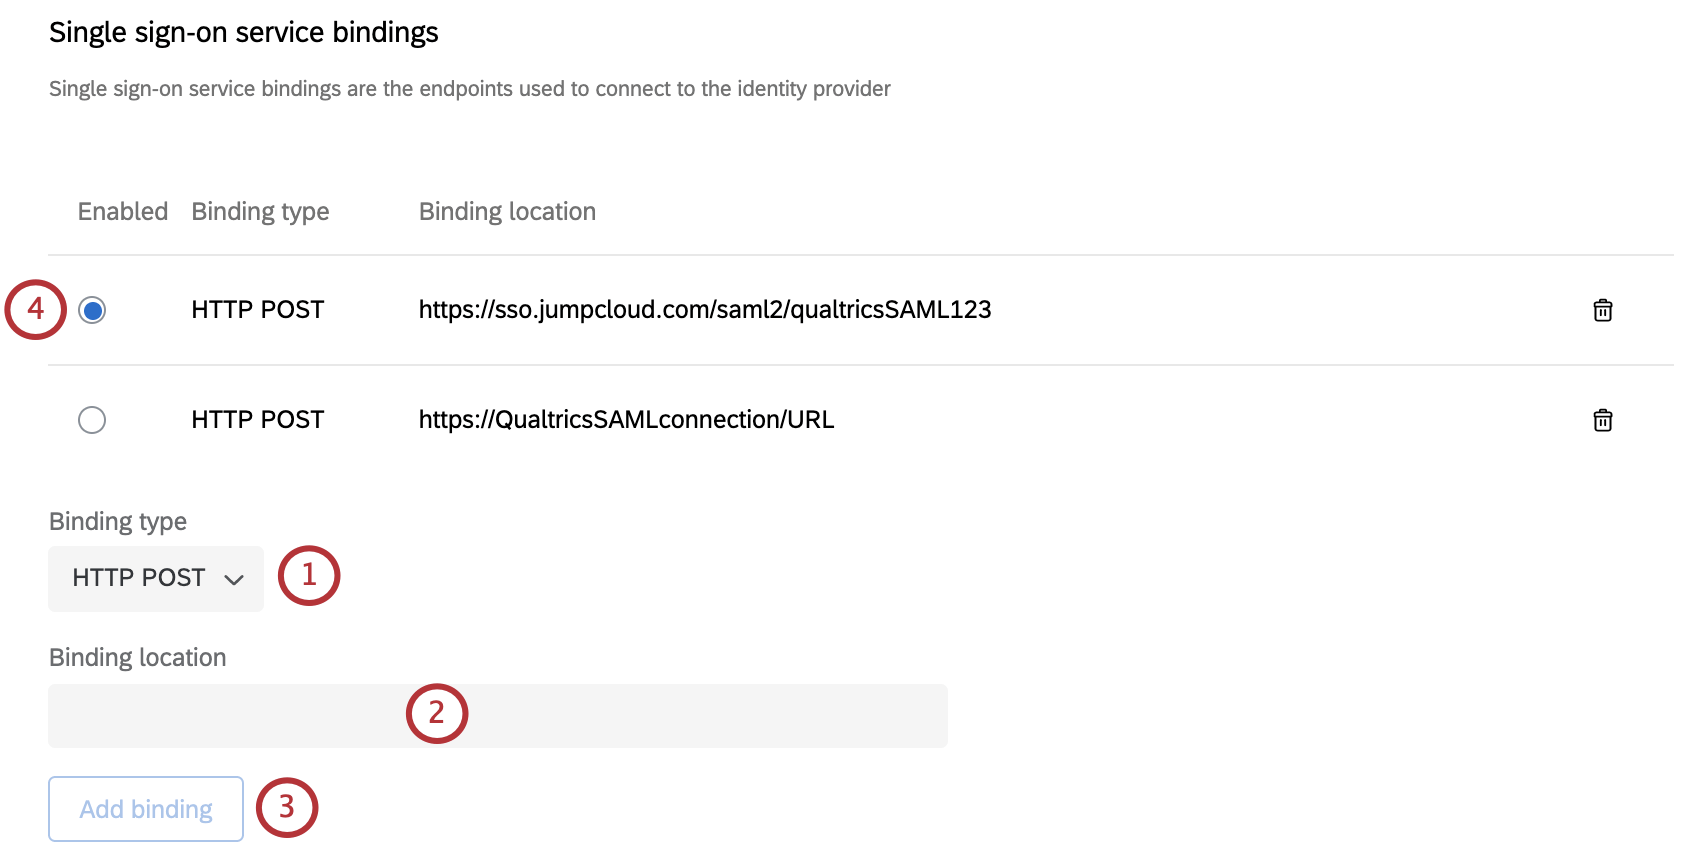Viewport: 1700px width, 854px height.
Task: Select the enabled radio for the jumpcloud.com binding
Action: coord(92,310)
